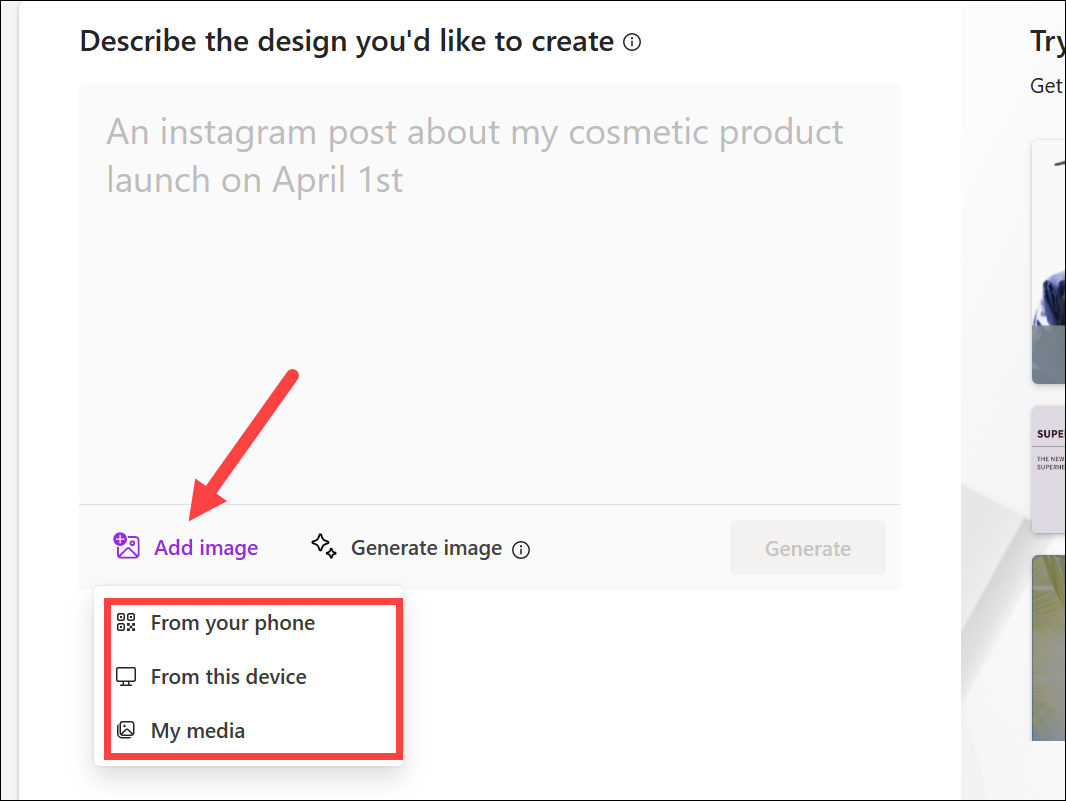Viewport: 1066px width, 801px height.
Task: Select the top sample design thumbnail
Action: point(1048,262)
